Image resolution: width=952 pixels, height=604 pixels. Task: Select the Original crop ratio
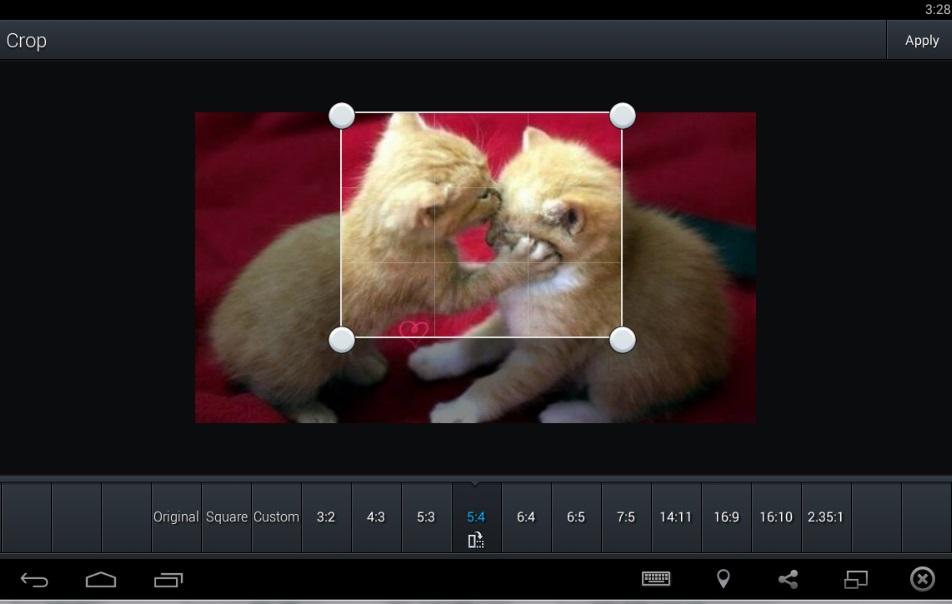(176, 517)
